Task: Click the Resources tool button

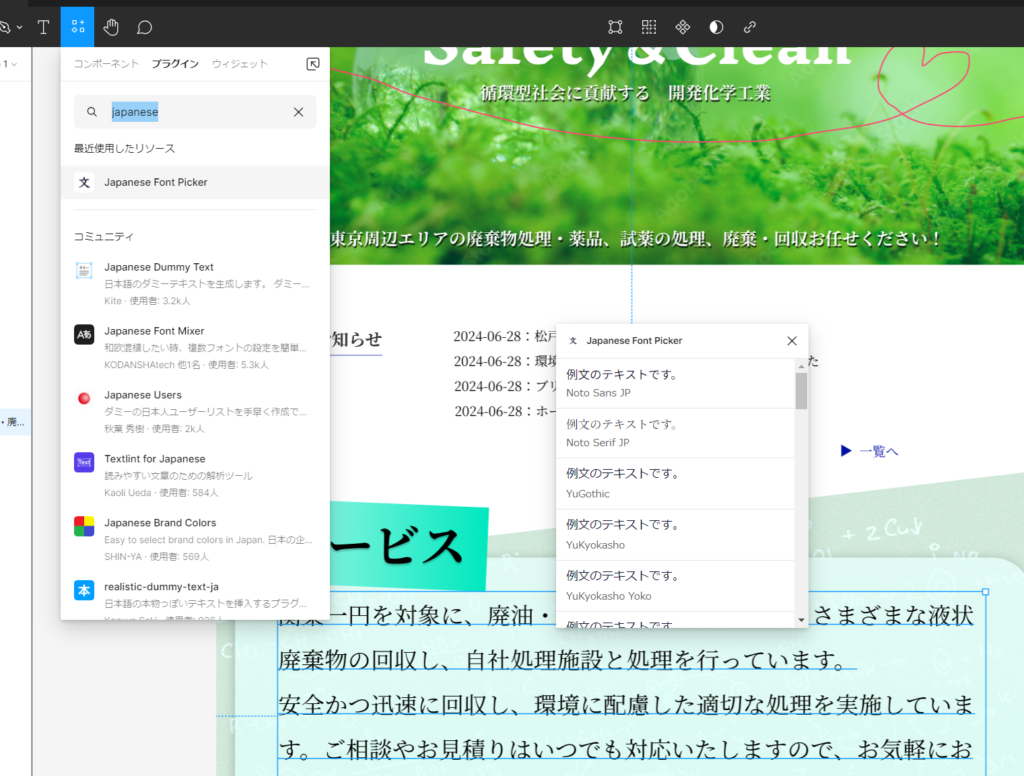Action: pyautogui.click(x=78, y=27)
